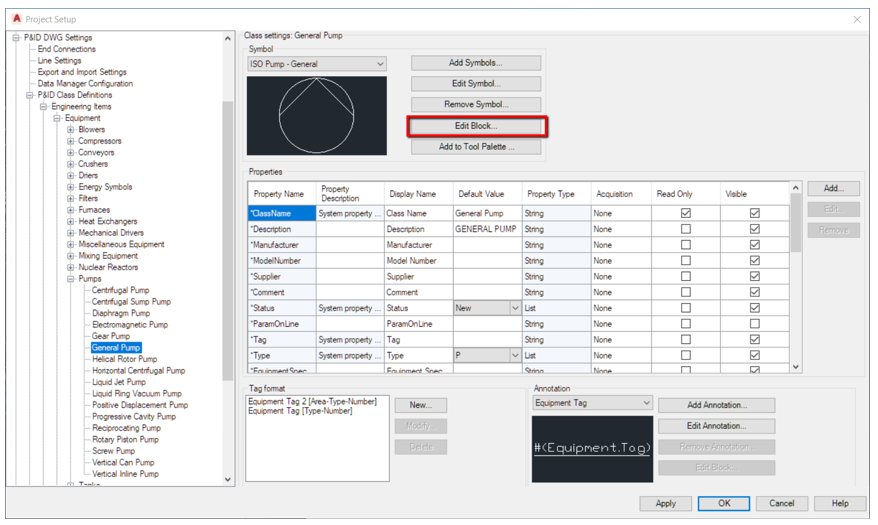
Task: Click the Add Symbols button
Action: (476, 63)
